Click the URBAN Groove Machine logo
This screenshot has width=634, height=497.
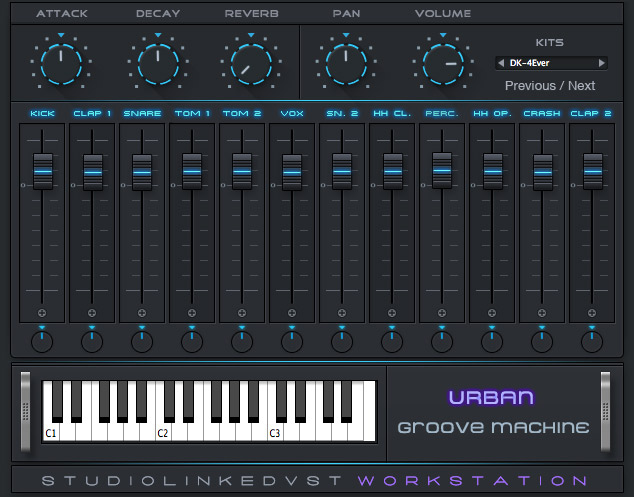[x=493, y=412]
